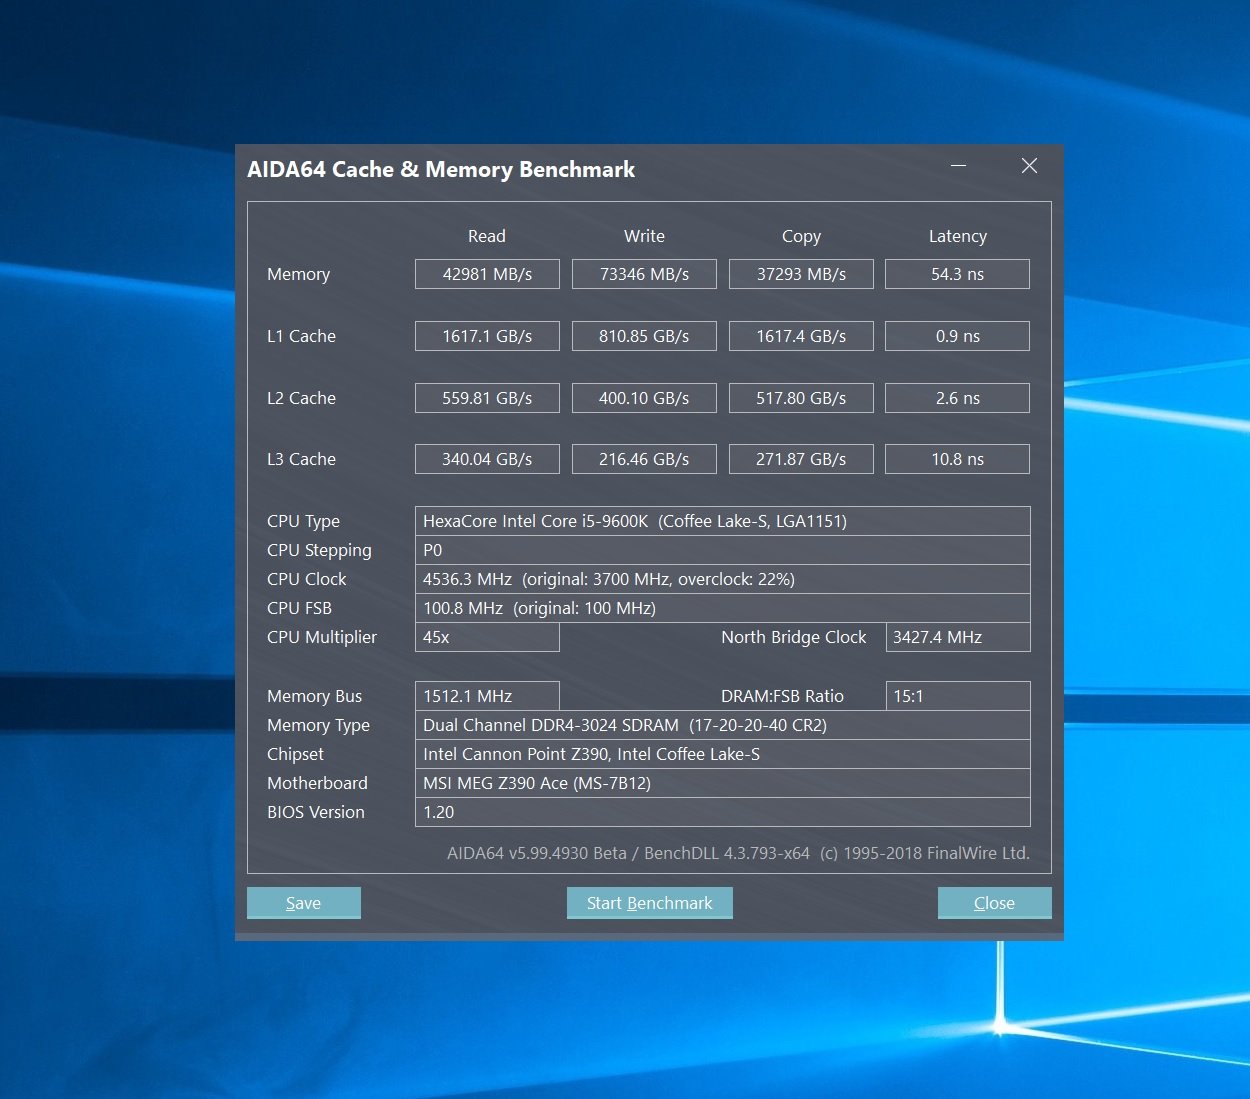Click Start Benchmark button
Image resolution: width=1250 pixels, height=1099 pixels.
click(649, 903)
